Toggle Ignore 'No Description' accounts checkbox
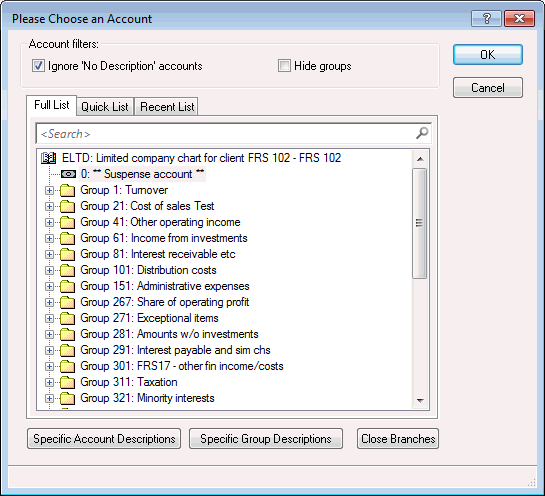545x496 pixels. pos(38,66)
